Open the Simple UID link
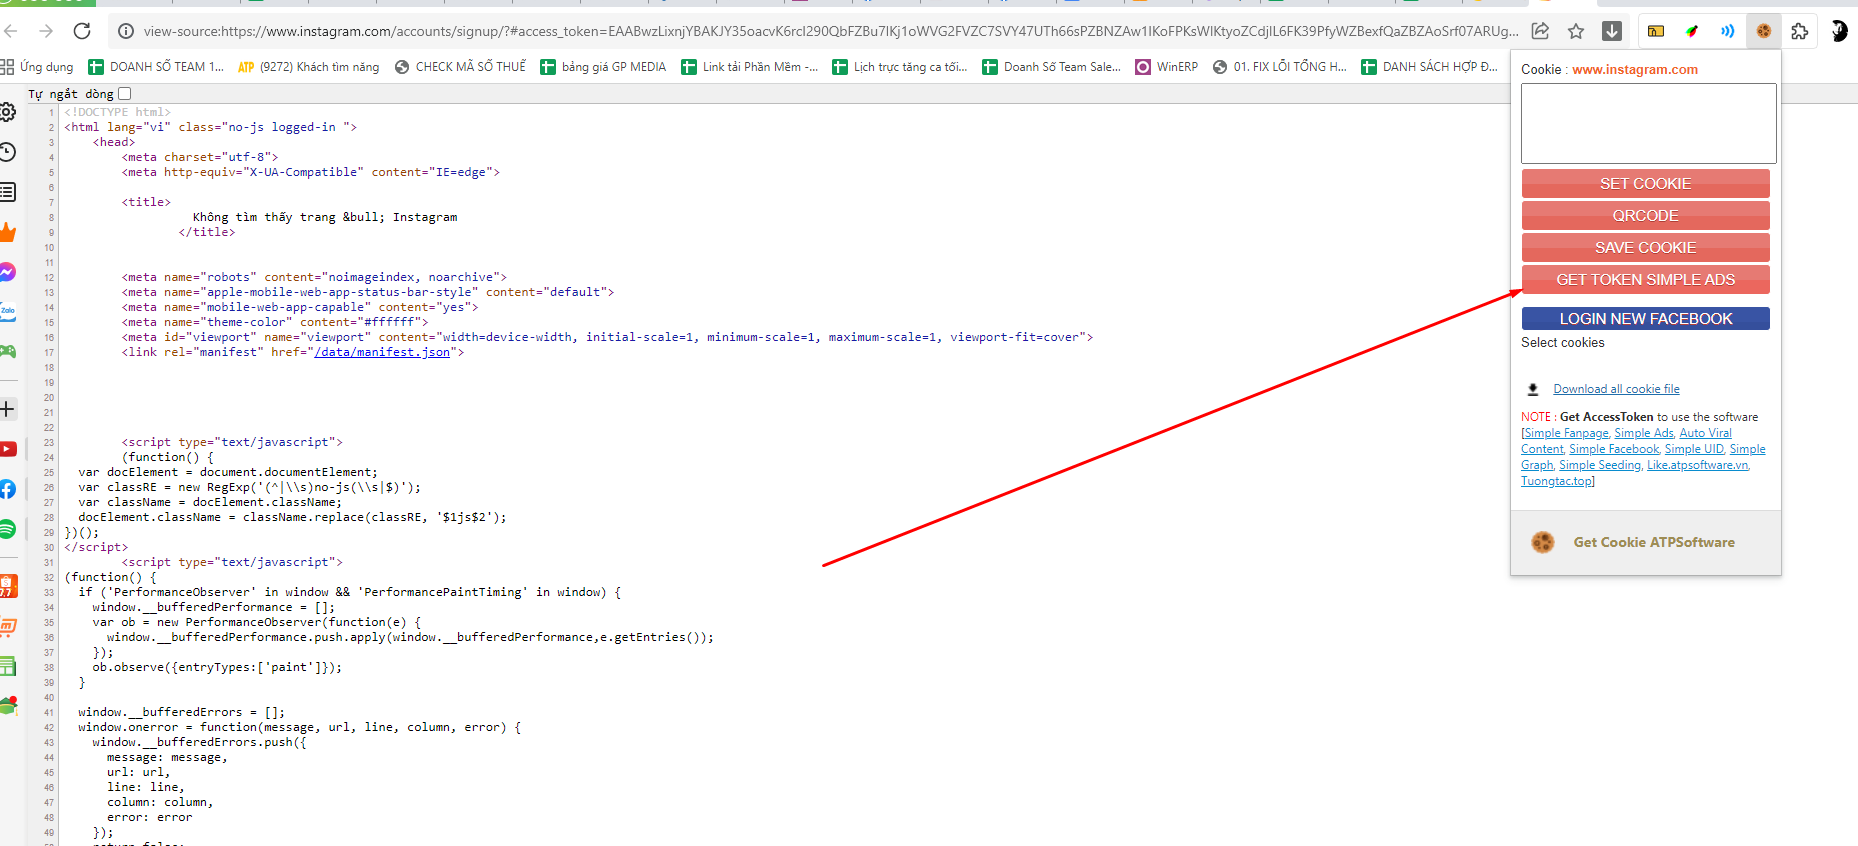Image resolution: width=1858 pixels, height=846 pixels. (x=1693, y=449)
